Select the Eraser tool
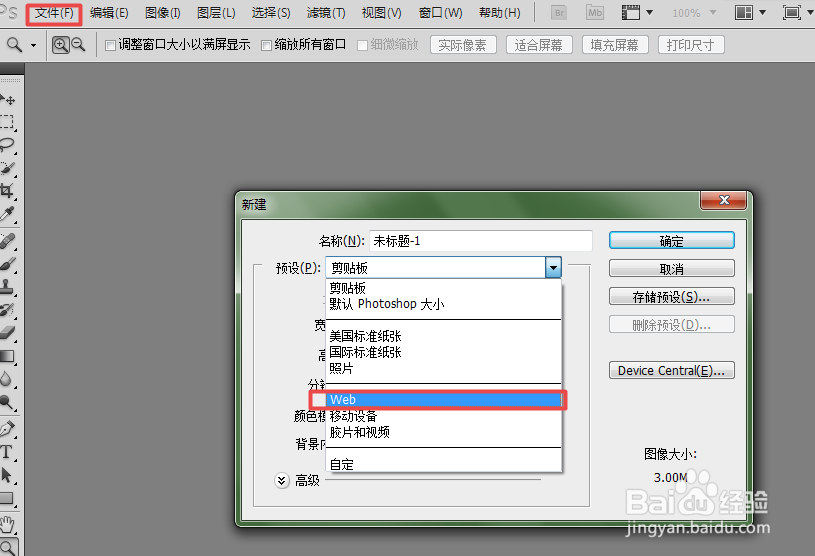The width and height of the screenshot is (815, 556). [7, 333]
